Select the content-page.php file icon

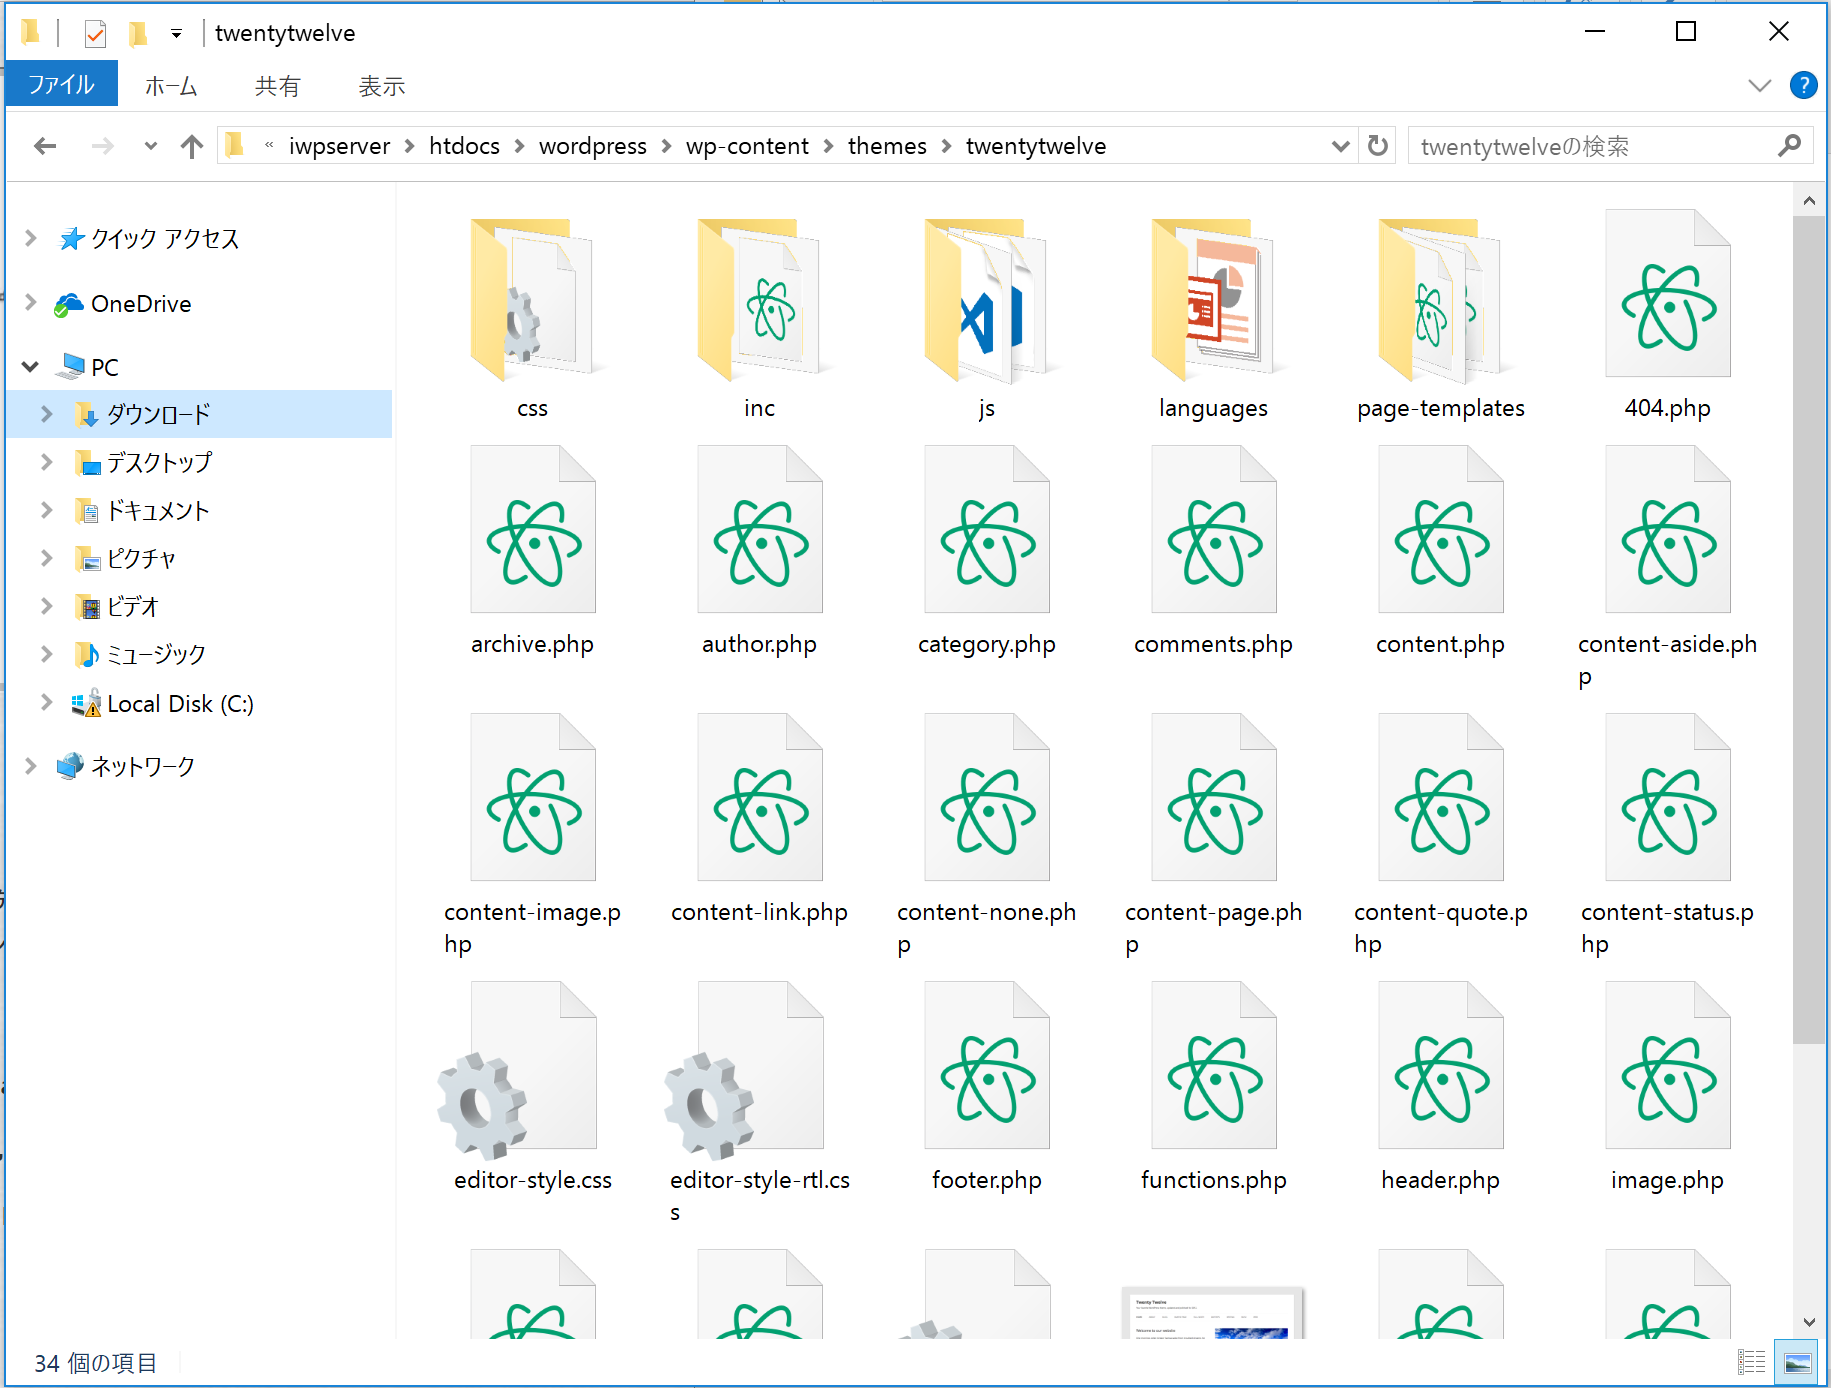click(x=1213, y=797)
